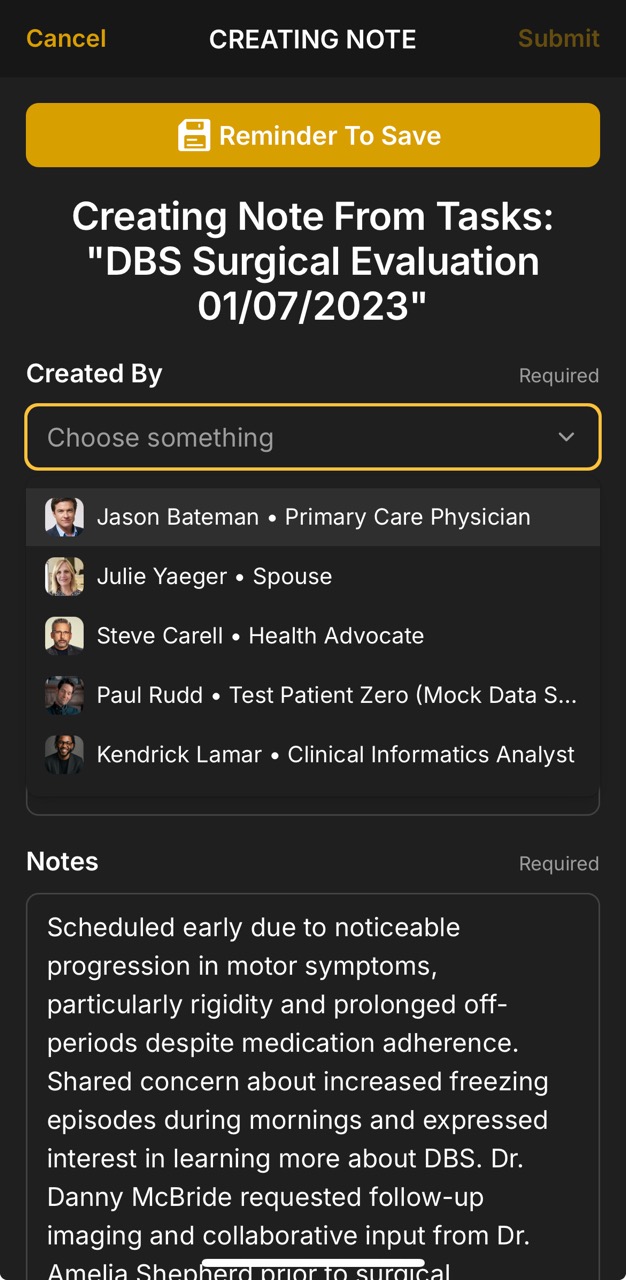Viewport: 626px width, 1280px height.
Task: Select Julie Yaeger, Spouse
Action: click(x=313, y=576)
